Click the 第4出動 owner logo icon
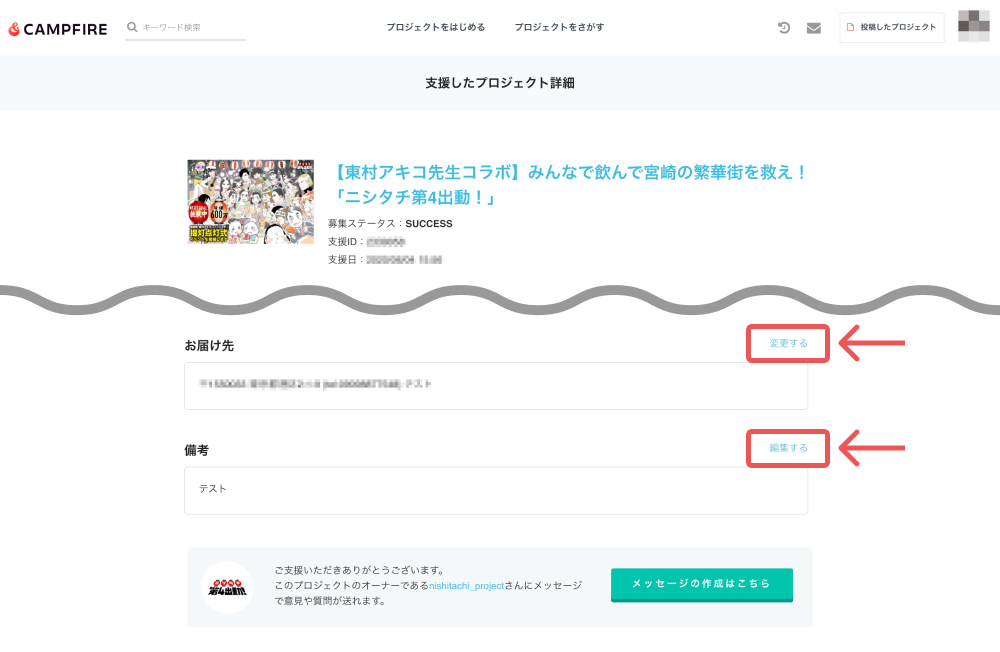 tap(227, 587)
